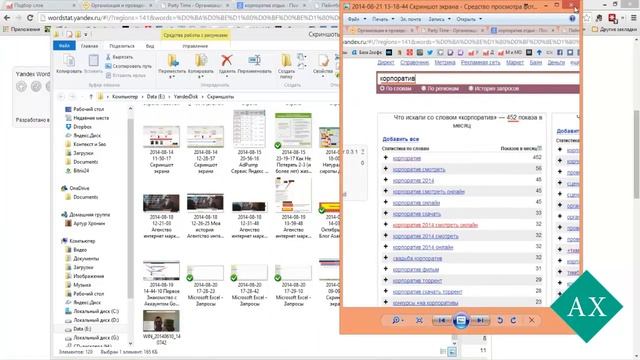Click Data (E:) in Explorer address breadcrumb
Image resolution: width=640 pixels, height=360 pixels.
pyautogui.click(x=156, y=97)
